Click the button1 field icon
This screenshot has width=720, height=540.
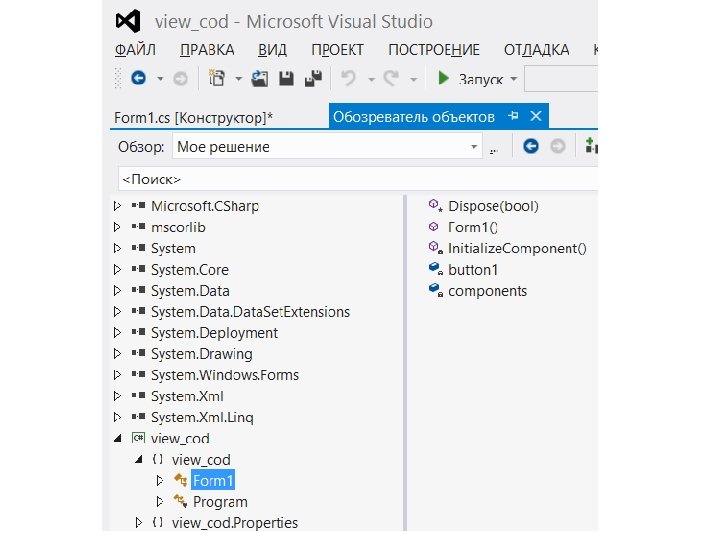click(436, 269)
